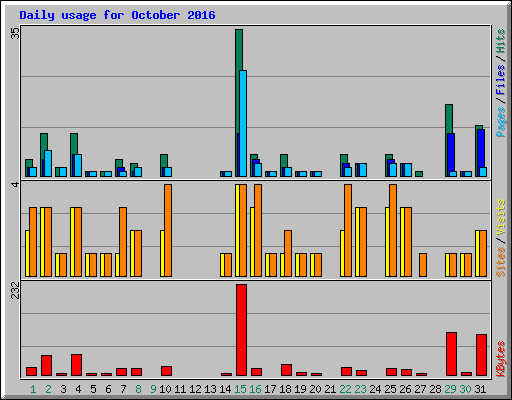Click day label '8' on the x-axis
The width and height of the screenshot is (512, 400).
click(138, 389)
